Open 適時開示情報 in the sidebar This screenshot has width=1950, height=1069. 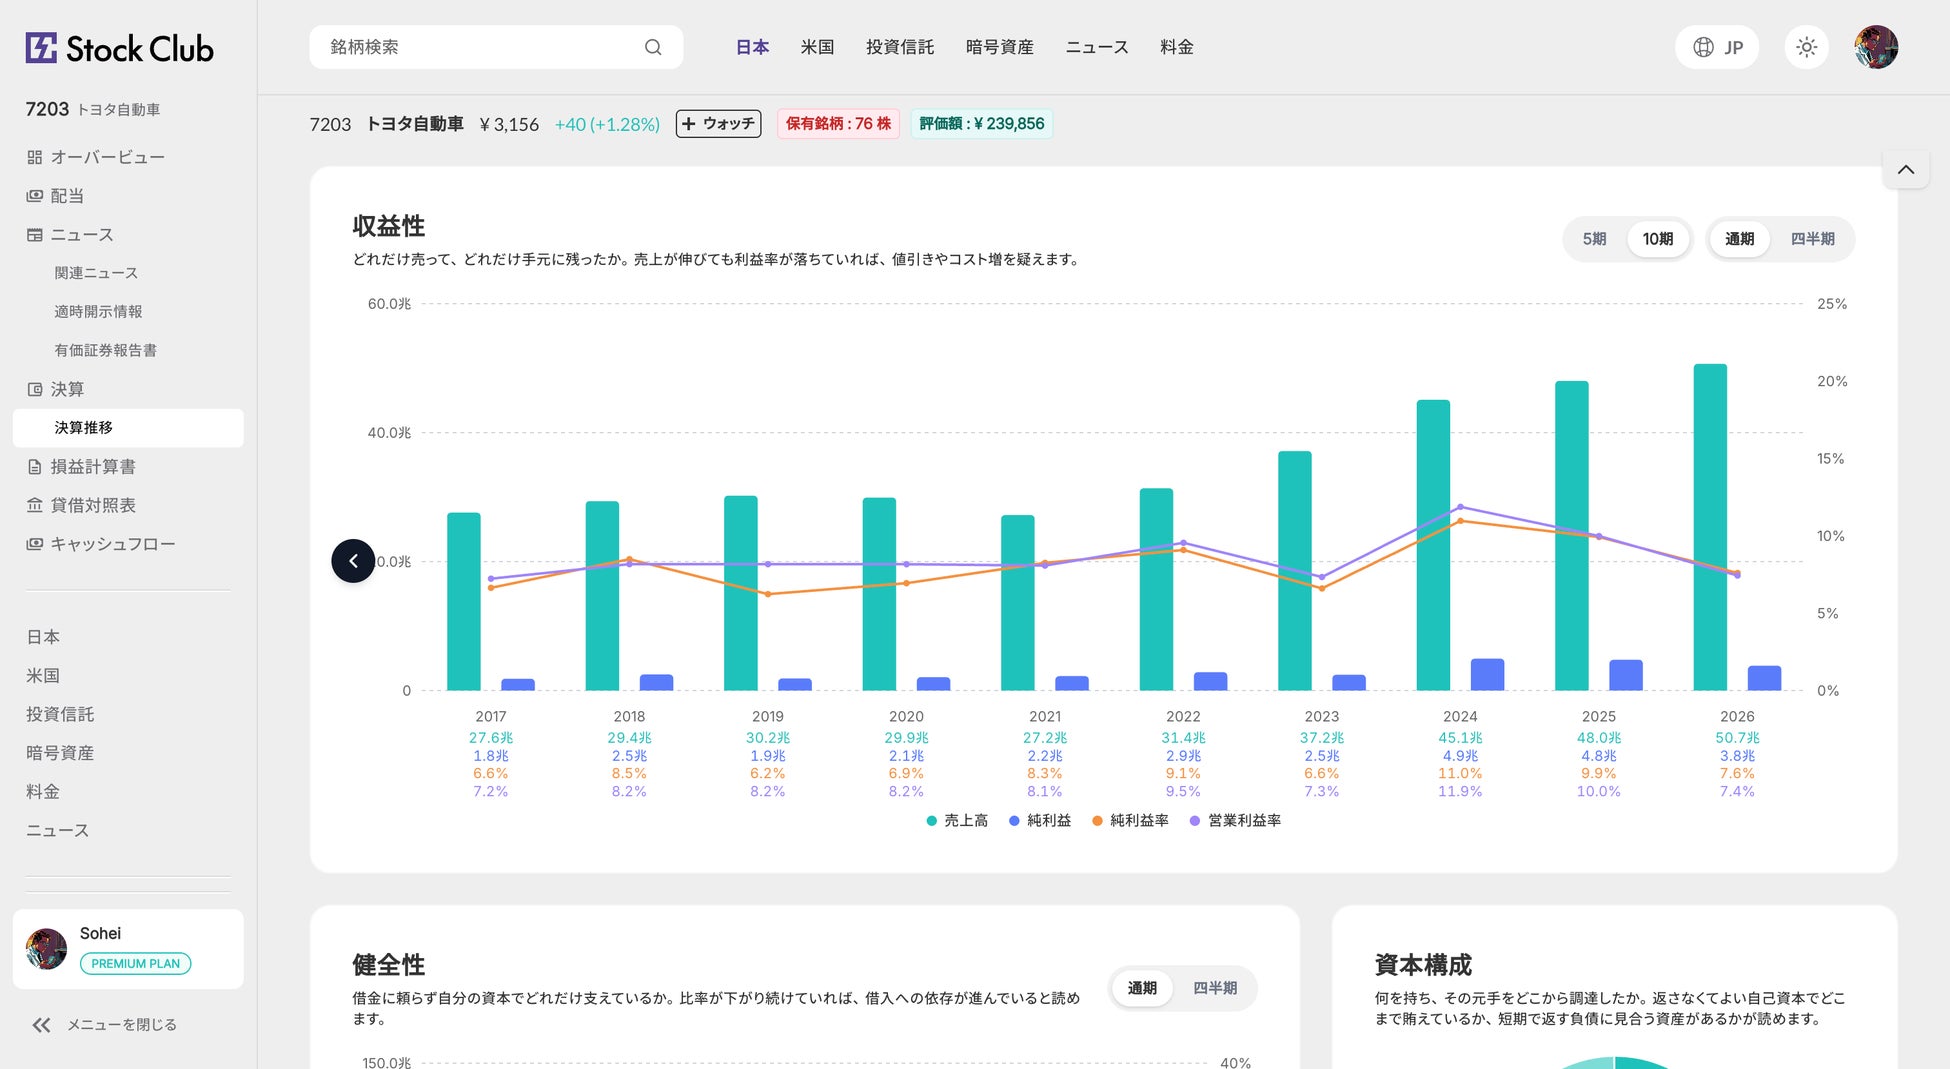[98, 311]
